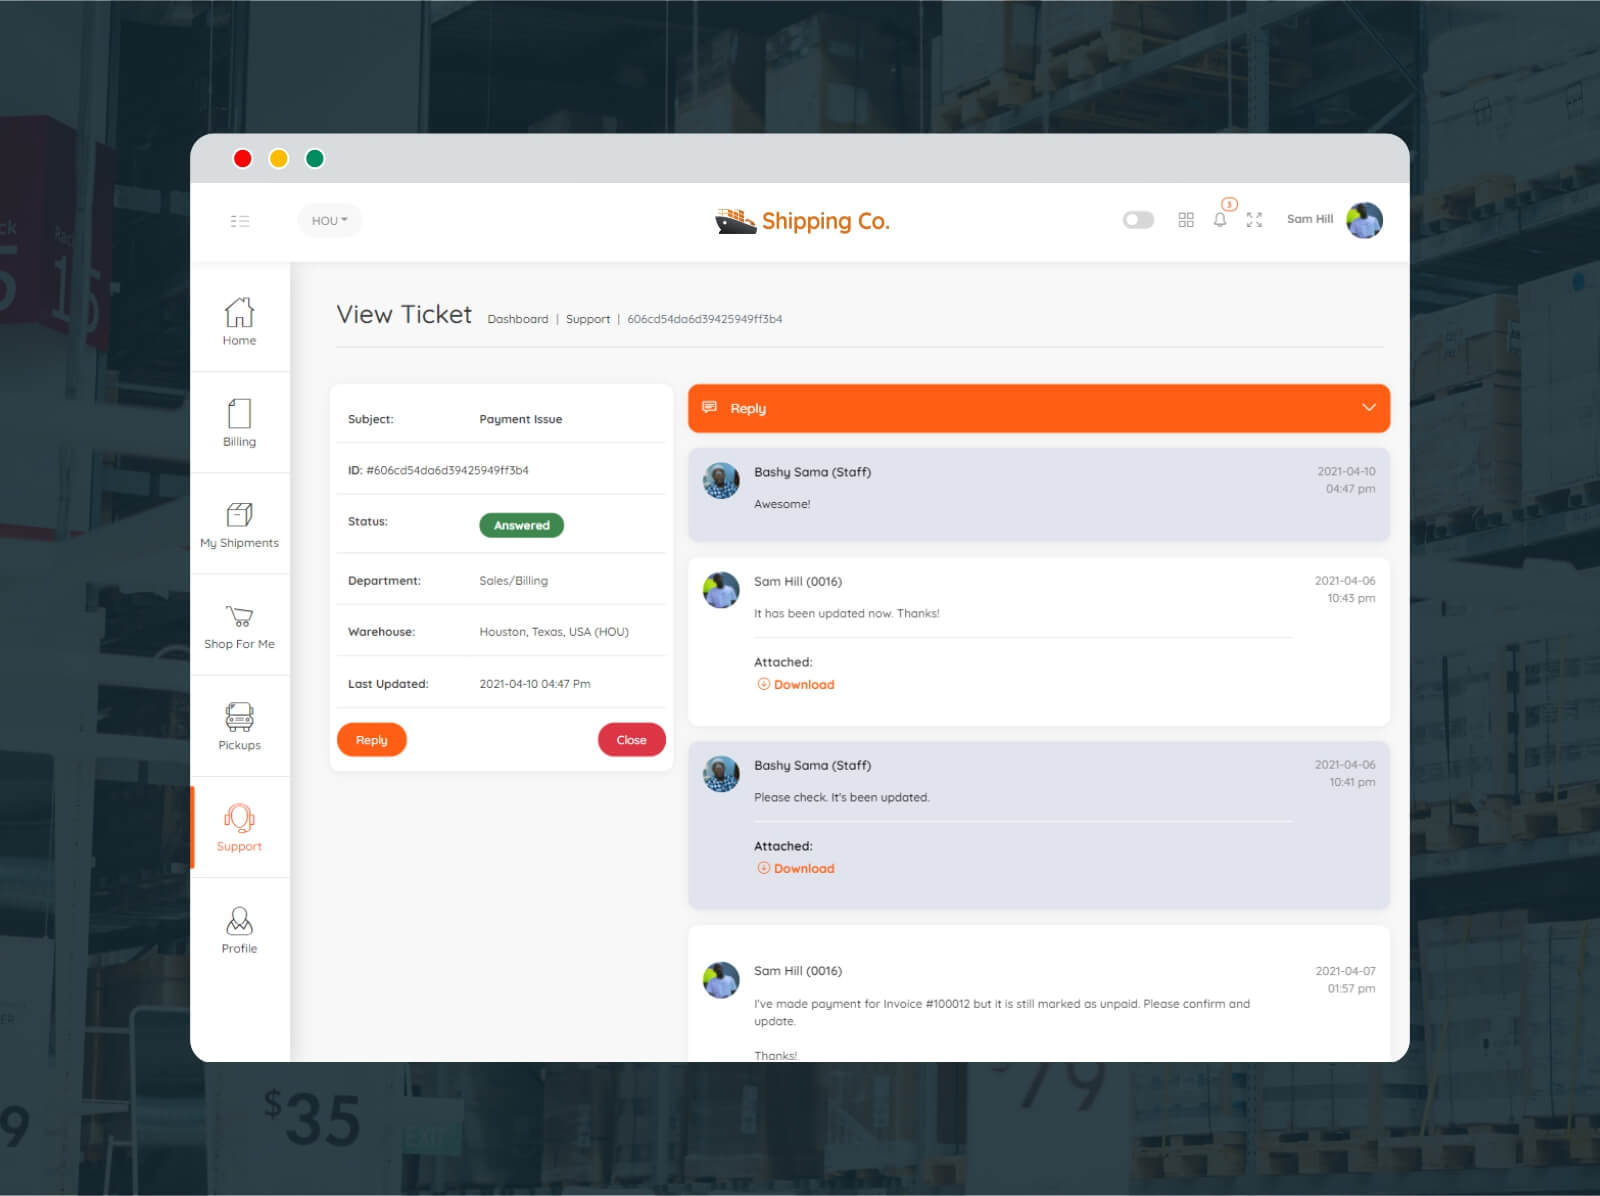Click the Shipping Co. ship logo
The height and width of the screenshot is (1196, 1600).
pyautogui.click(x=735, y=221)
